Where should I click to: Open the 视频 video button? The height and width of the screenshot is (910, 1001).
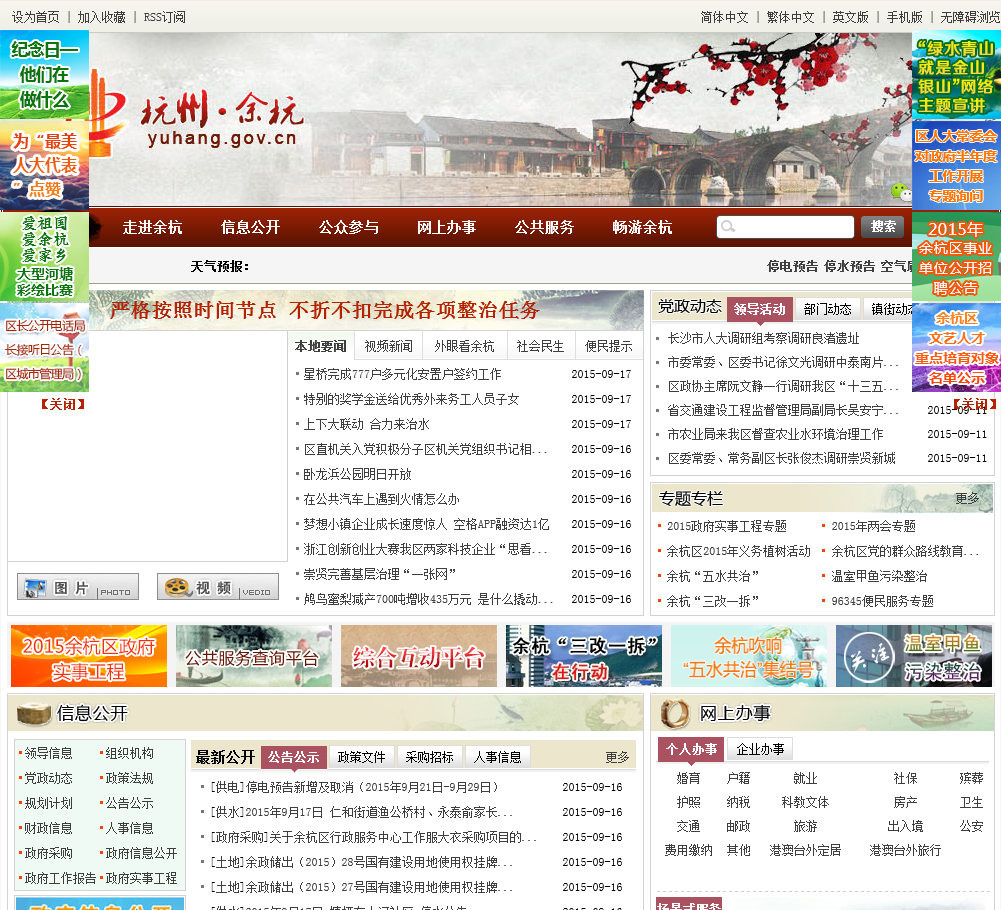pyautogui.click(x=218, y=588)
